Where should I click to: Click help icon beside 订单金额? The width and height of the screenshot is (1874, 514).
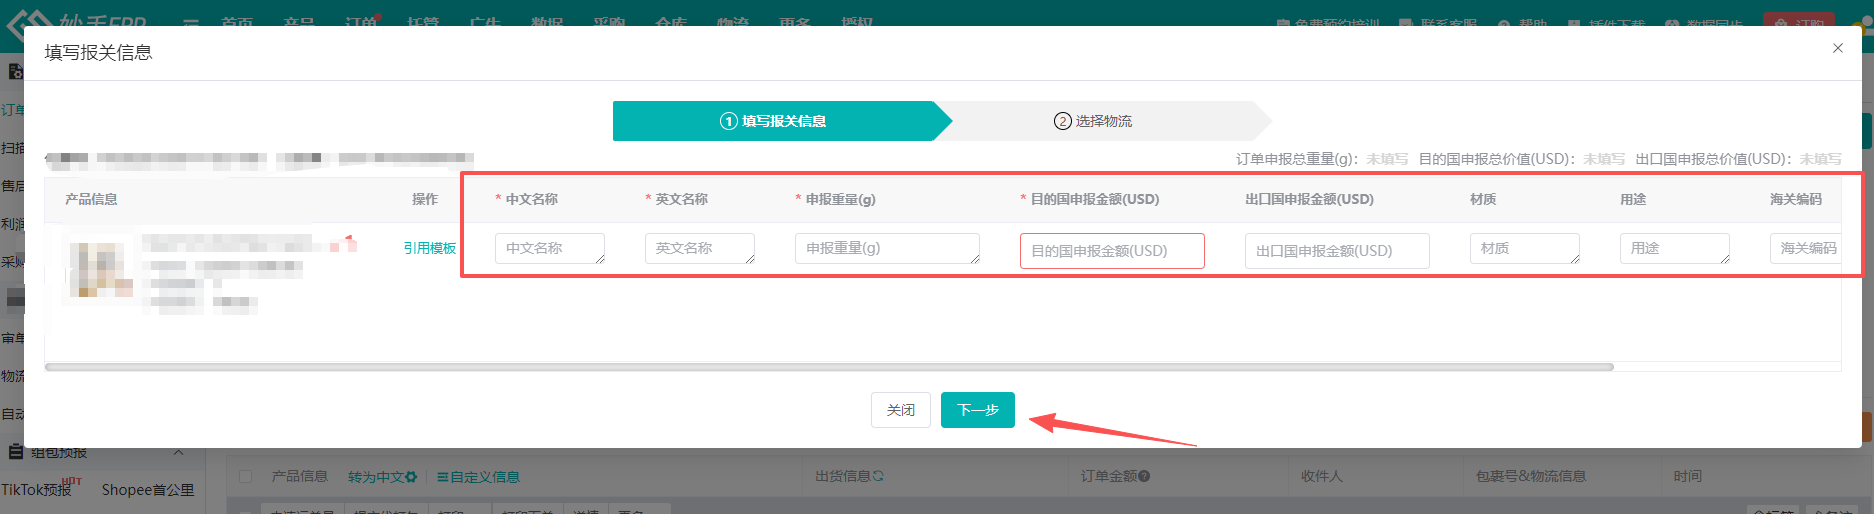[1144, 476]
